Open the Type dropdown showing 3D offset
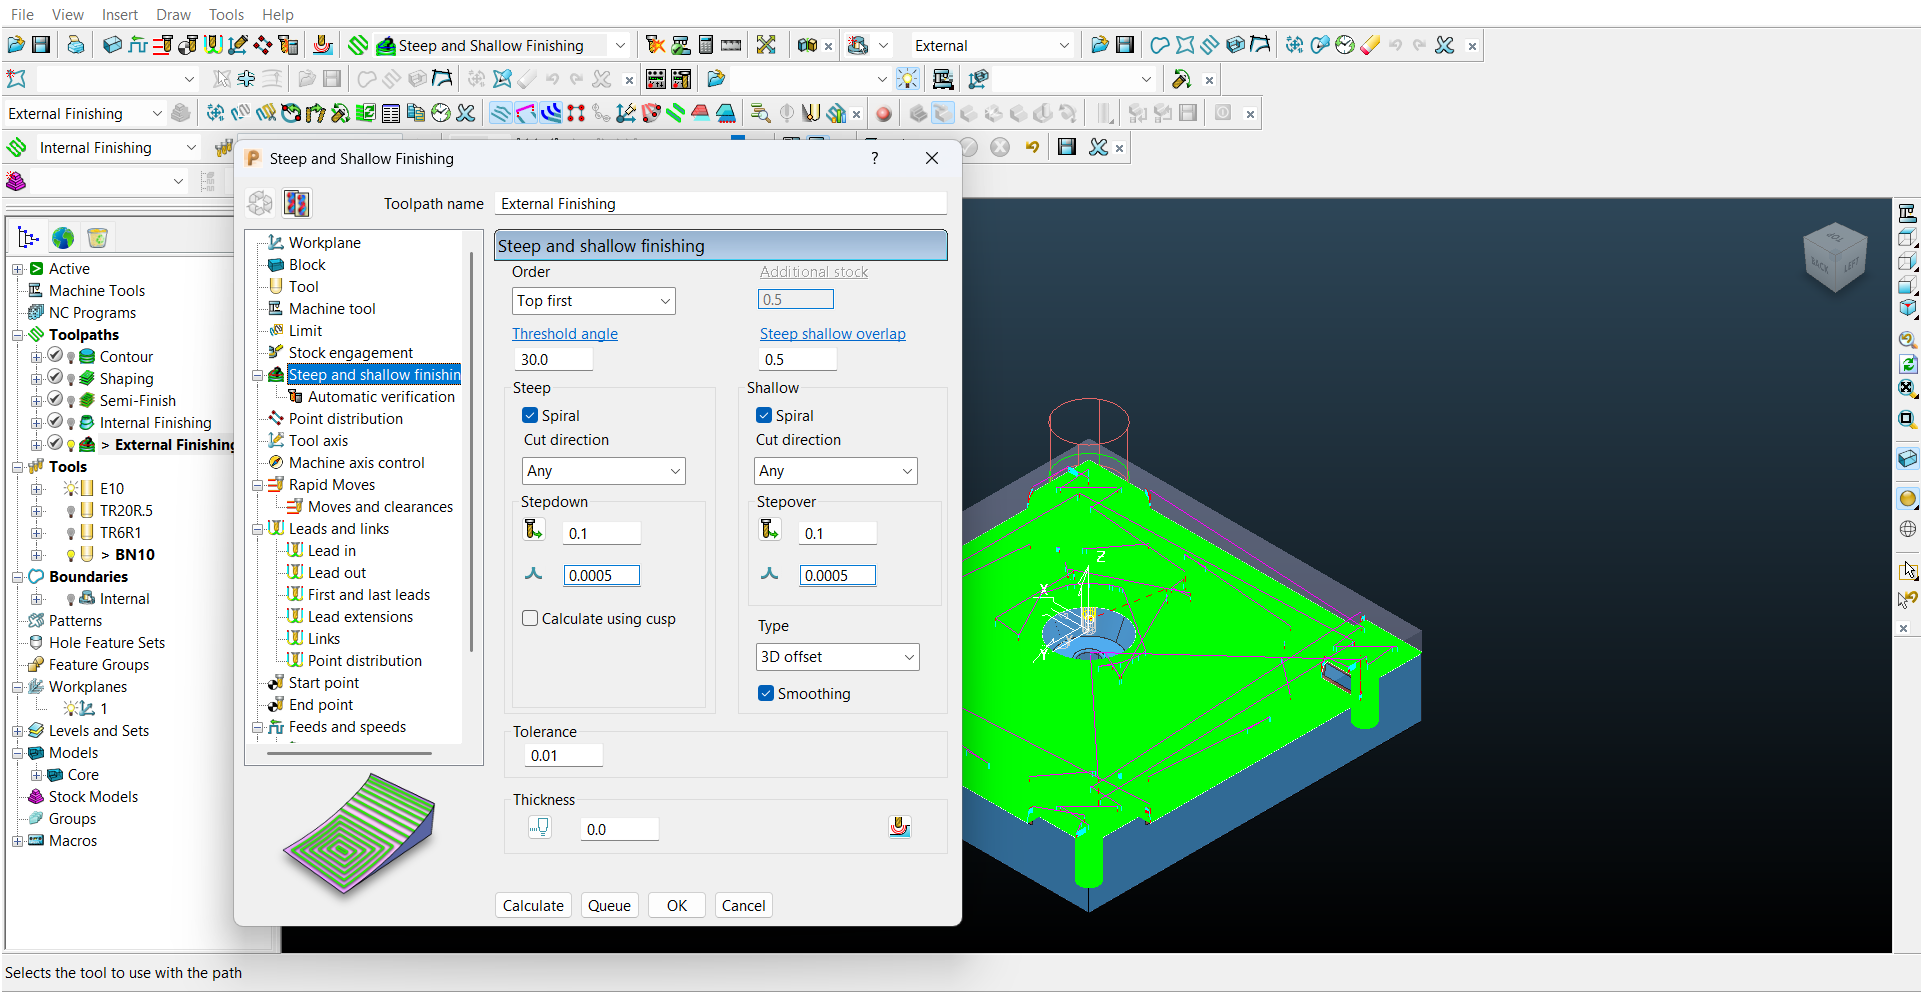 (x=837, y=657)
